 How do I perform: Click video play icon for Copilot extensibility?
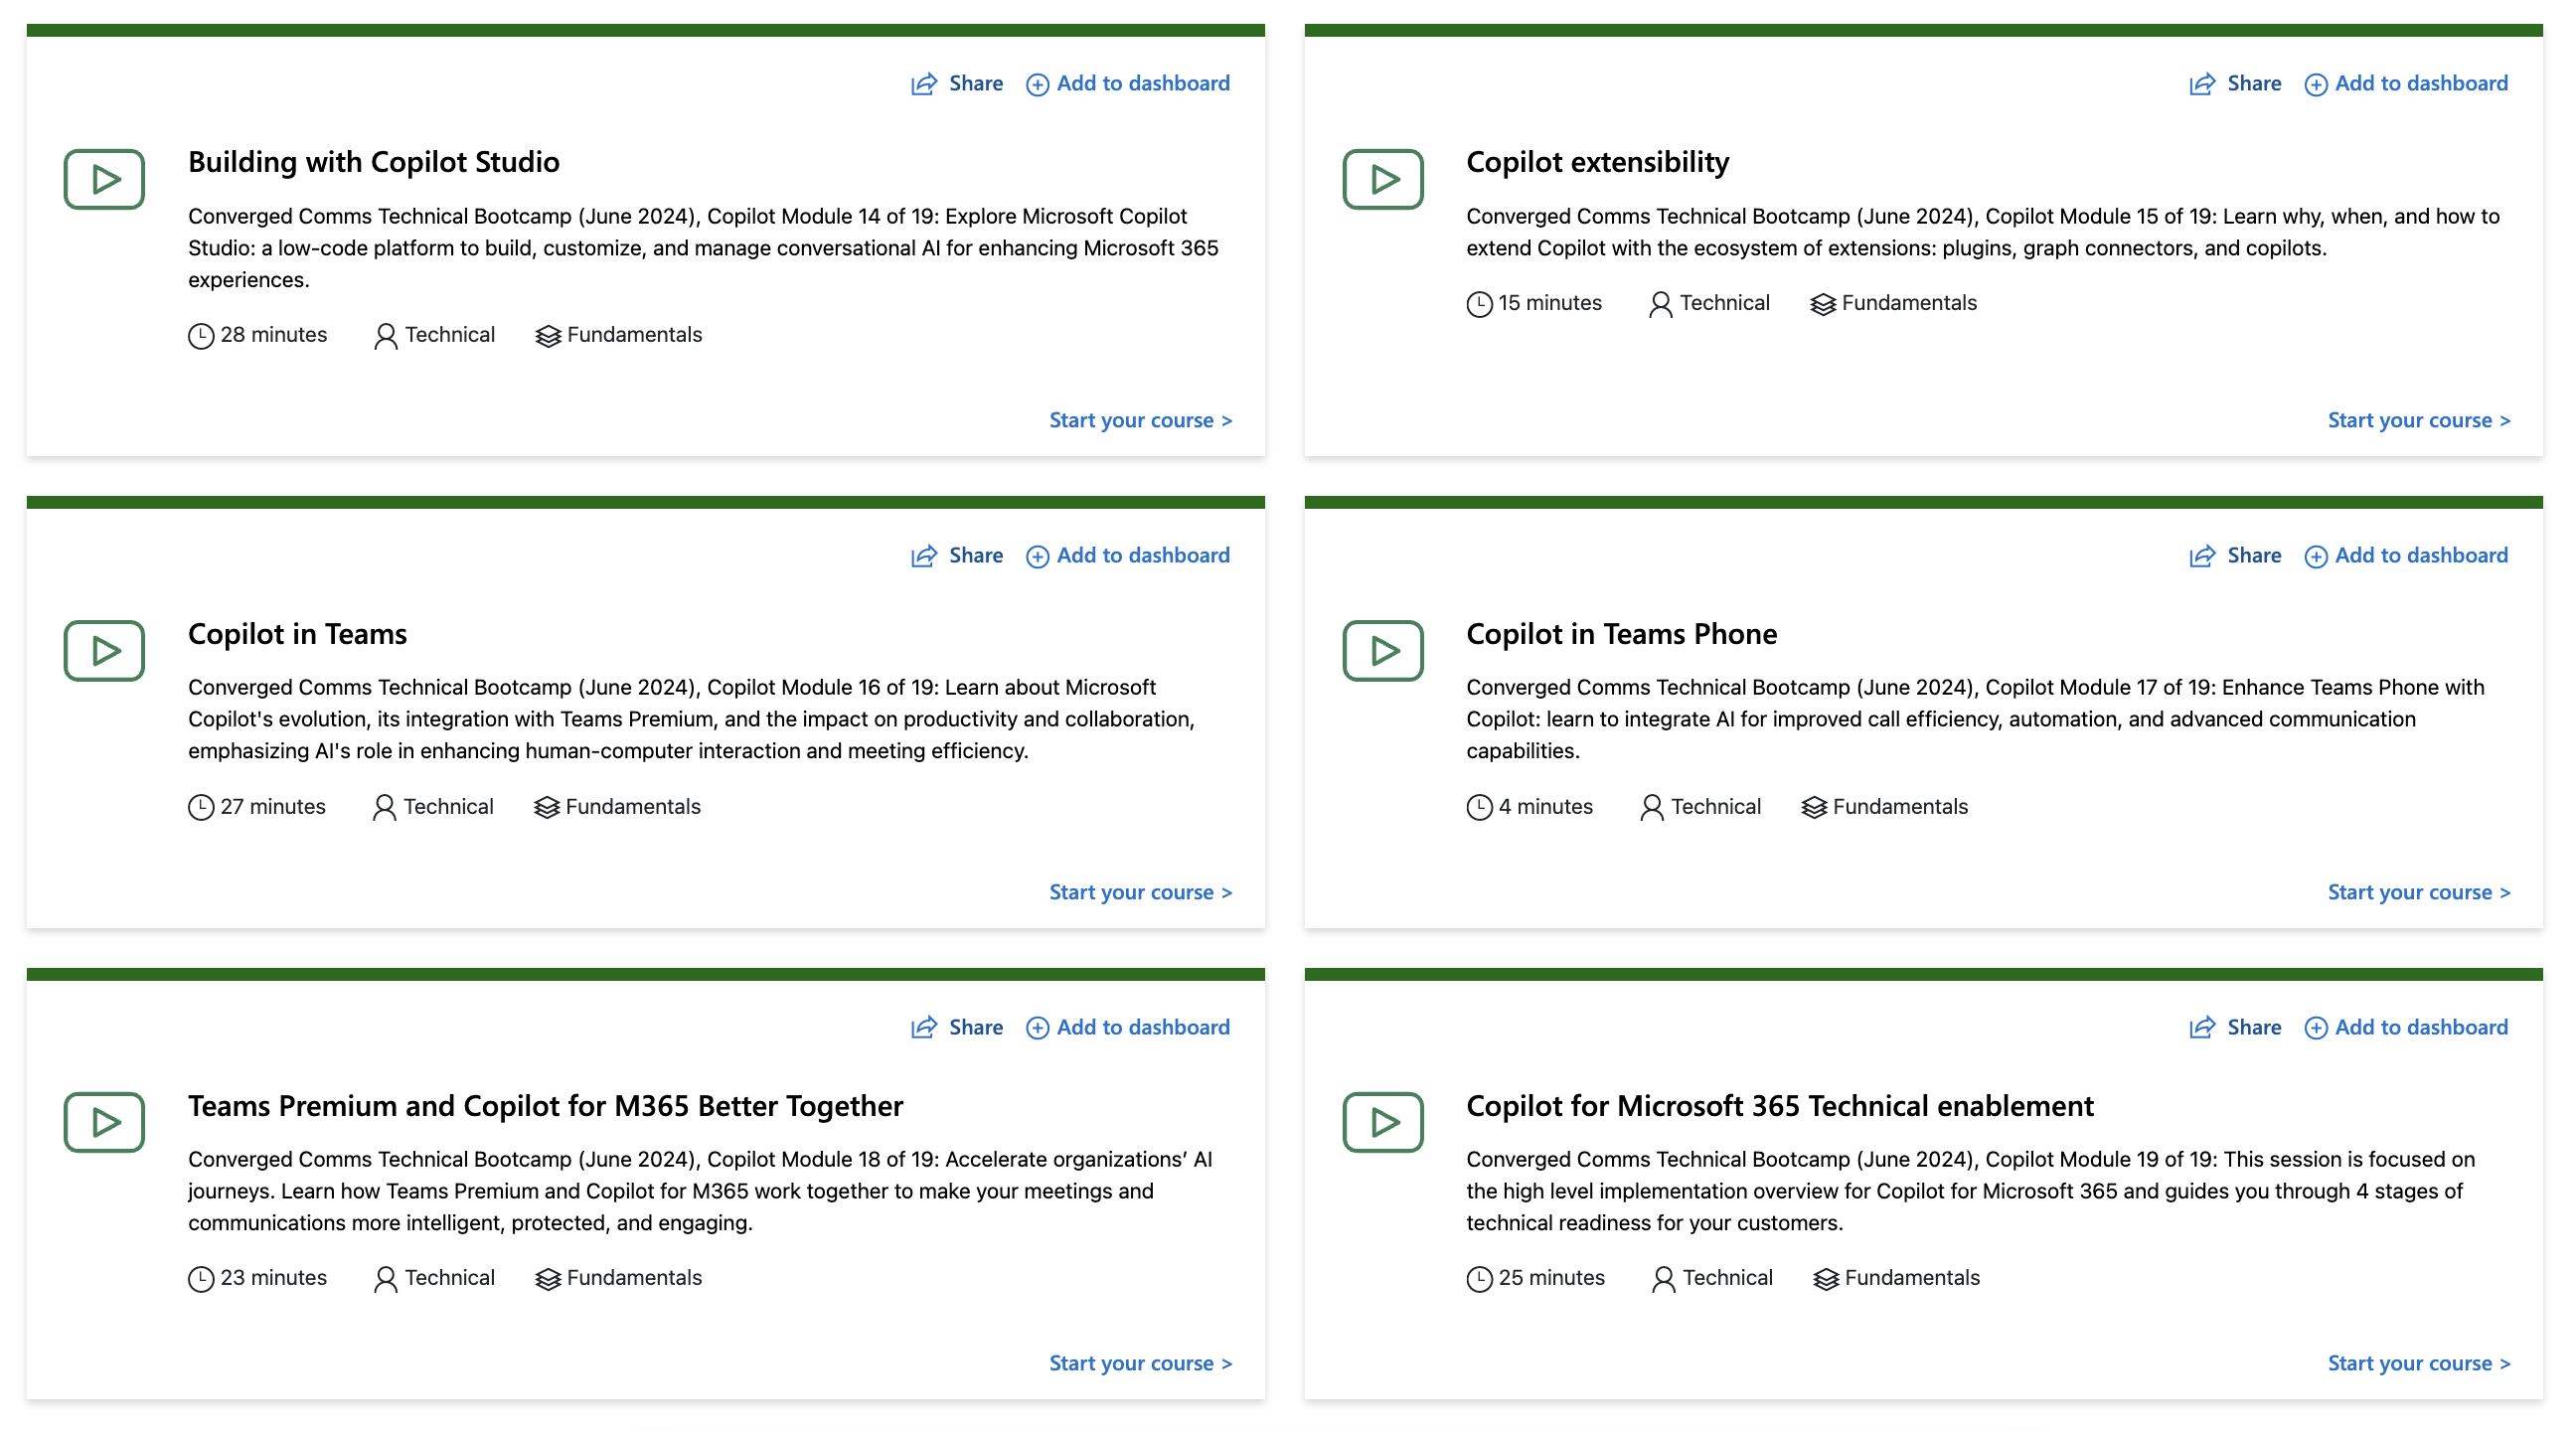1382,179
